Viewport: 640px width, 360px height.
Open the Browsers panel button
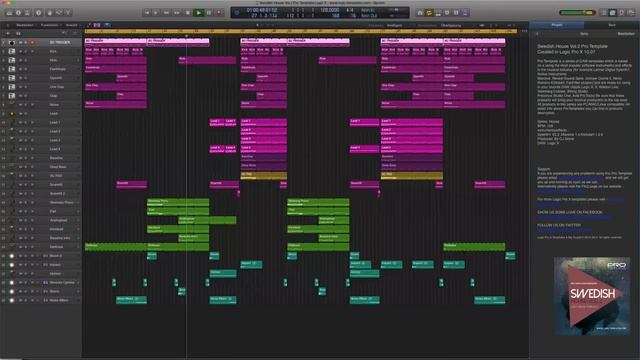click(631, 13)
